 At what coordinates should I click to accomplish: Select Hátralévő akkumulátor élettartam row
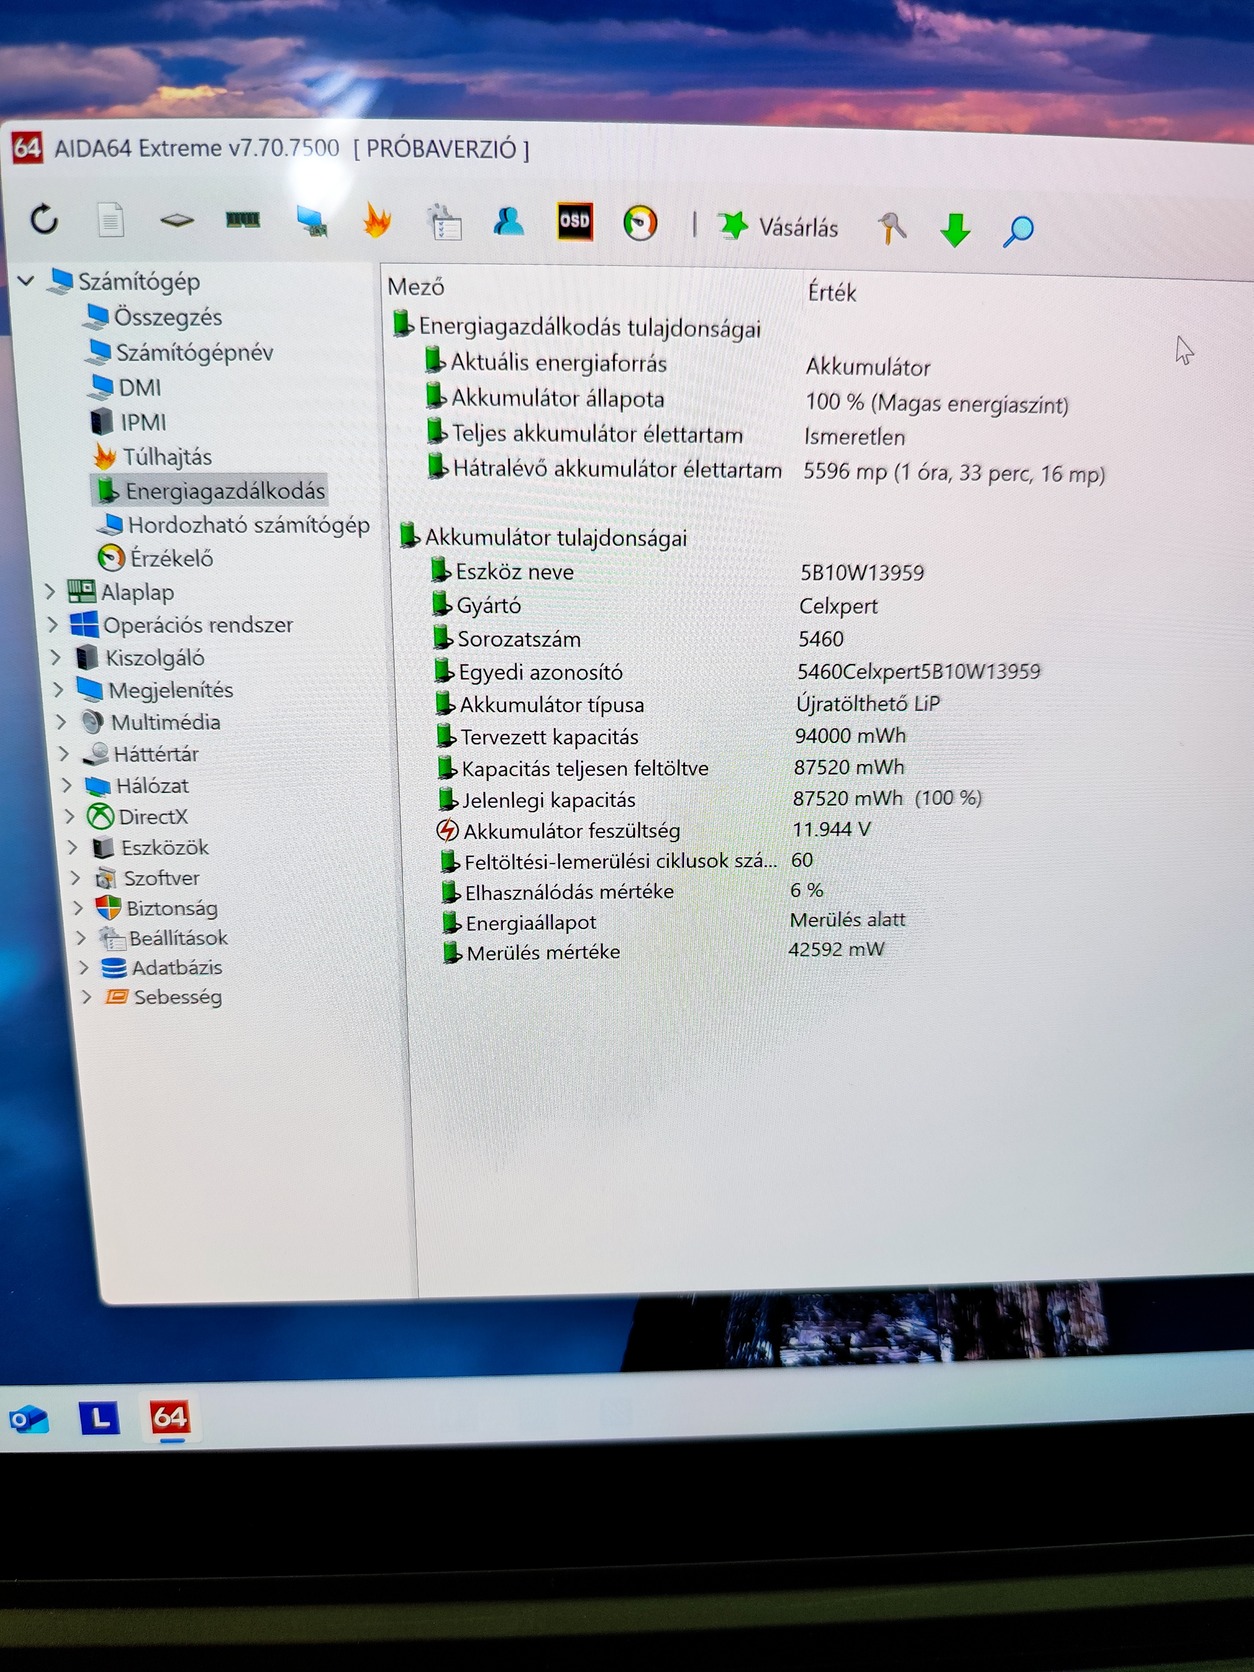click(765, 470)
